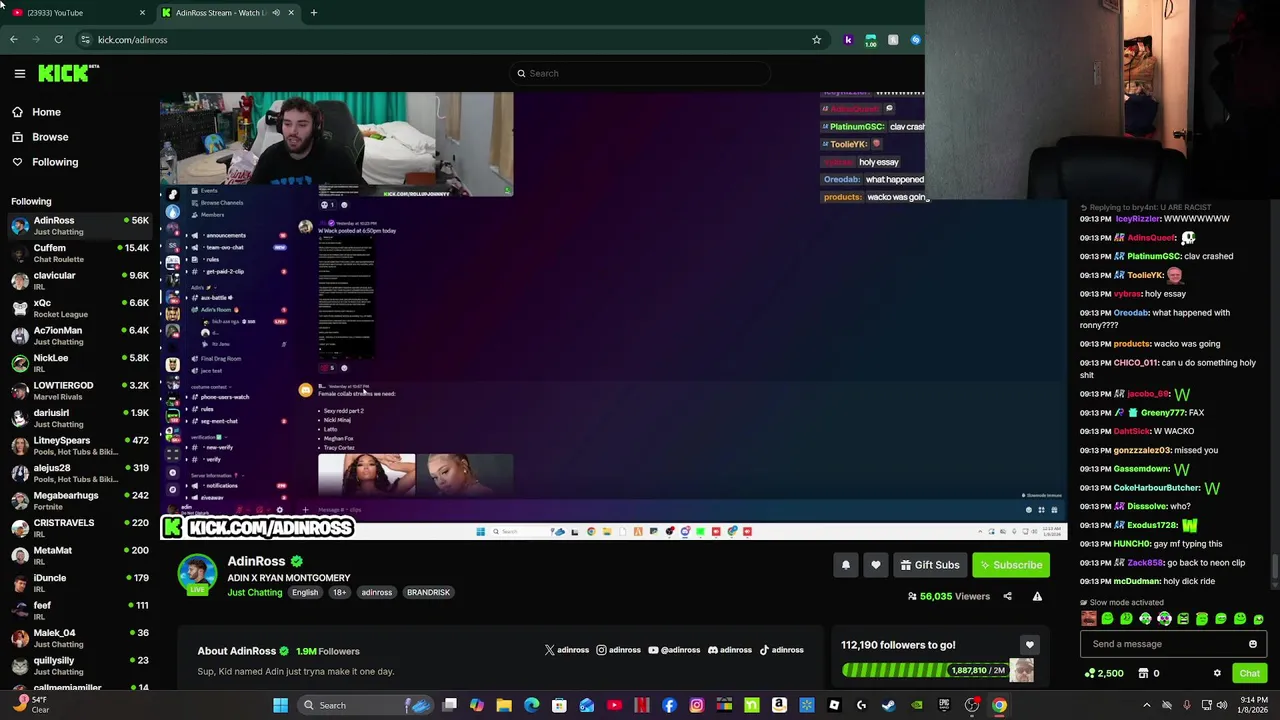The height and width of the screenshot is (720, 1280).
Task: Click the English language tag
Action: 305,592
